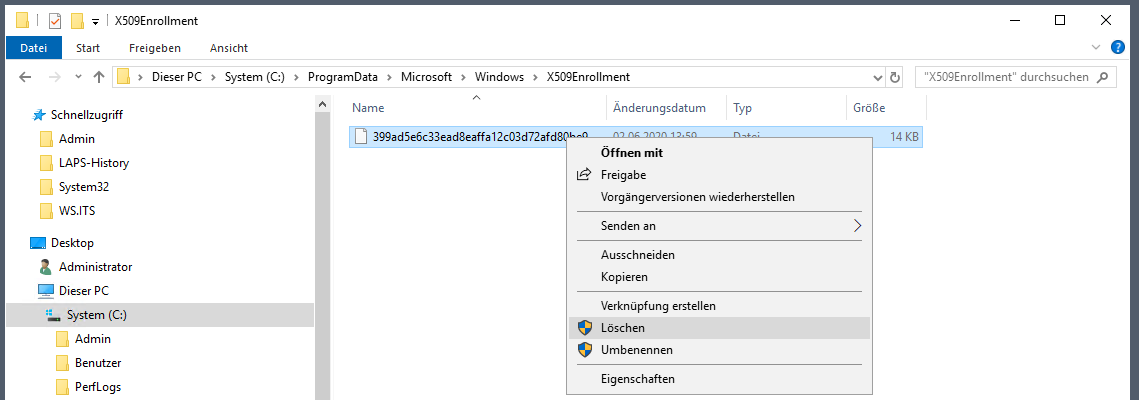
Task: Choose Umbenennen in context menu
Action: pos(718,350)
